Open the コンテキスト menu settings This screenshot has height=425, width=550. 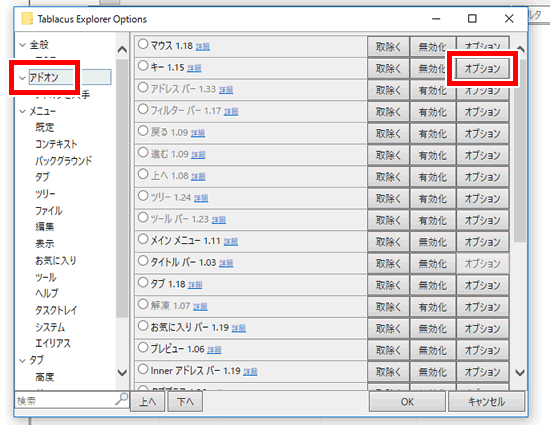(x=56, y=144)
